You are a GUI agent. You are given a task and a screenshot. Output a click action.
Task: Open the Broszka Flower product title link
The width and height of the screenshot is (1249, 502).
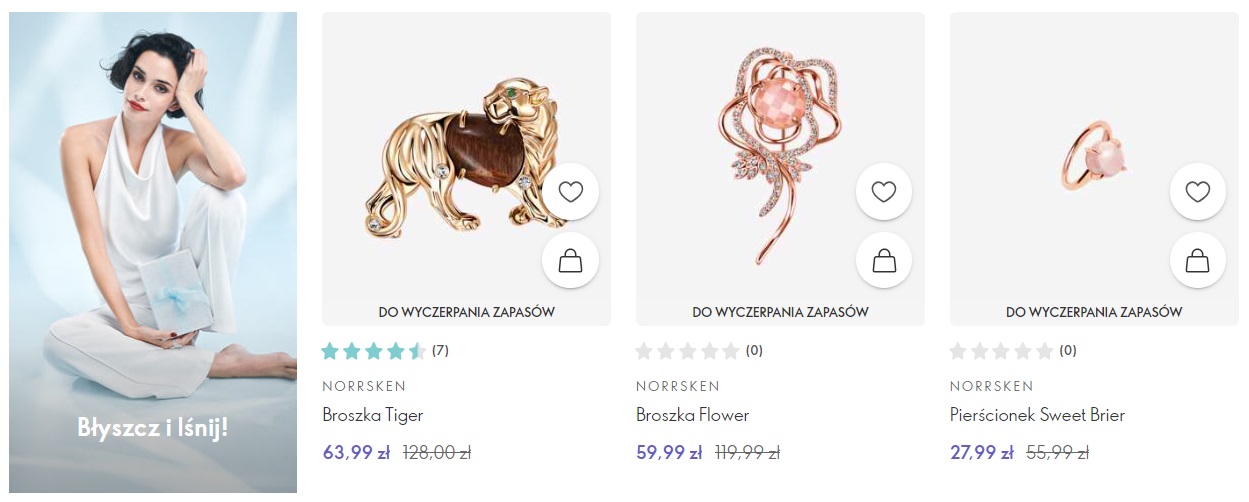[x=692, y=415]
